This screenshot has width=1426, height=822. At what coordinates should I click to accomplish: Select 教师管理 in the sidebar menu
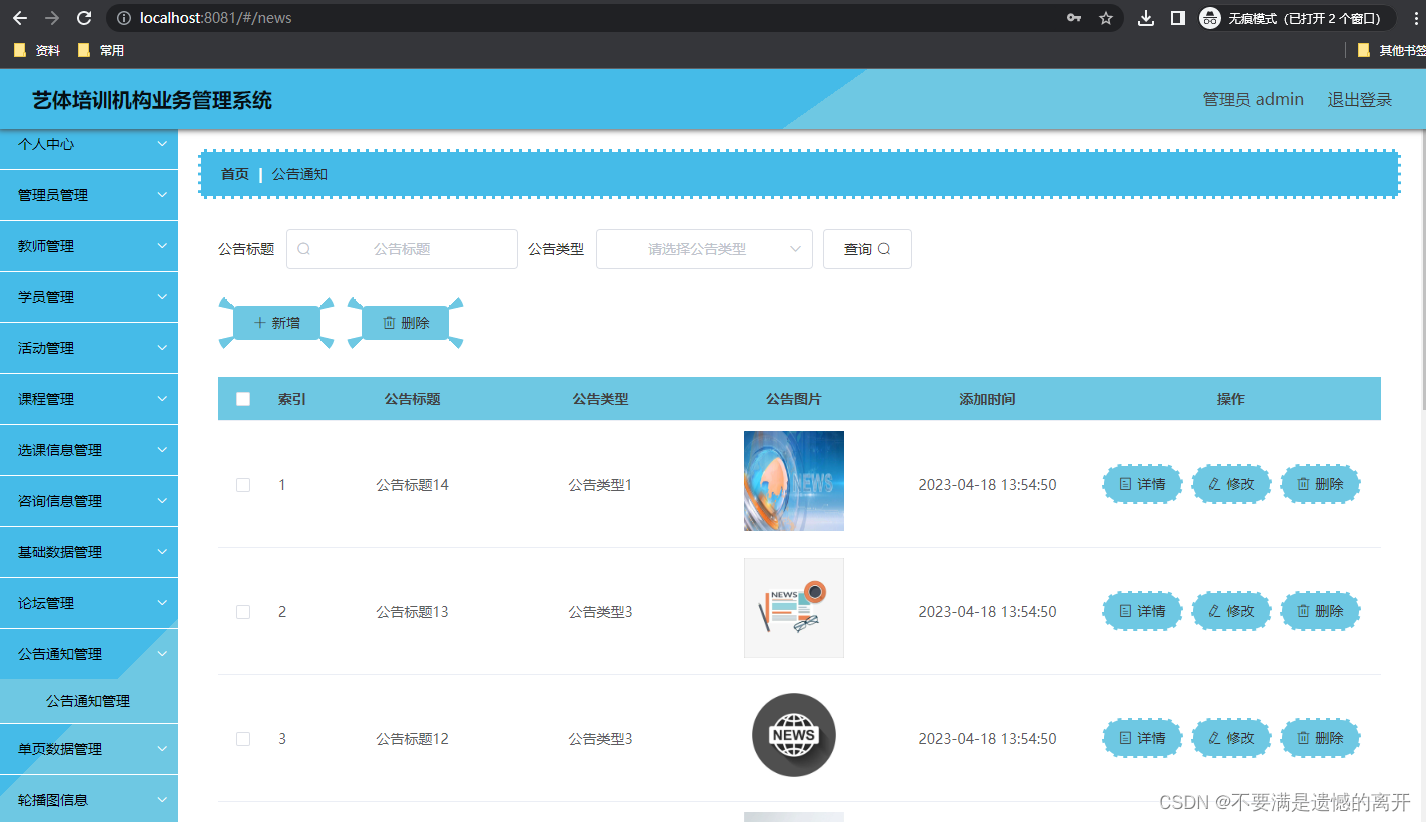pyautogui.click(x=89, y=245)
